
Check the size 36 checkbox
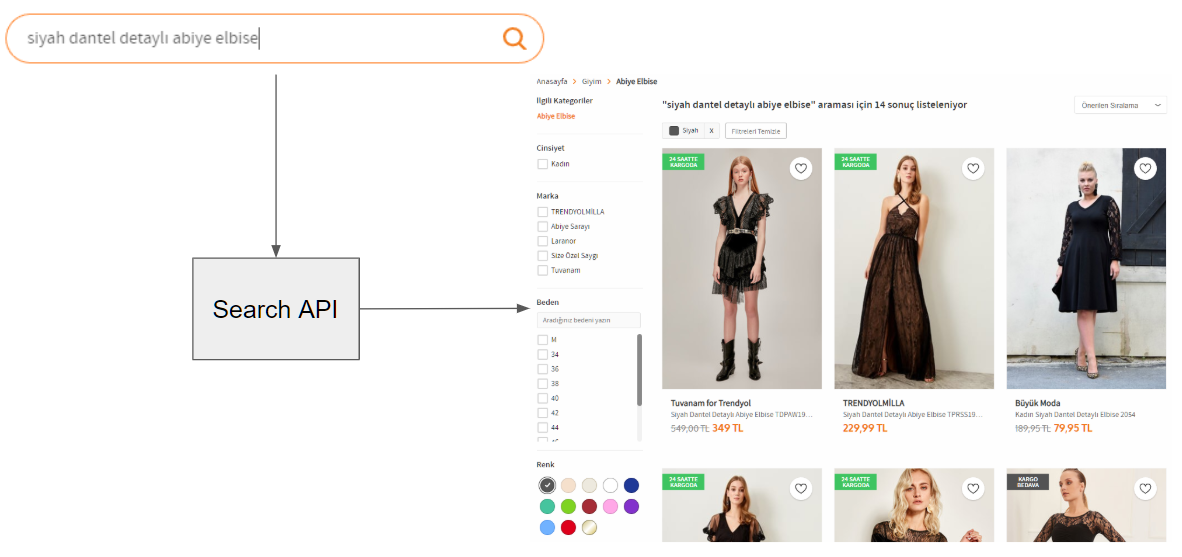pyautogui.click(x=542, y=369)
